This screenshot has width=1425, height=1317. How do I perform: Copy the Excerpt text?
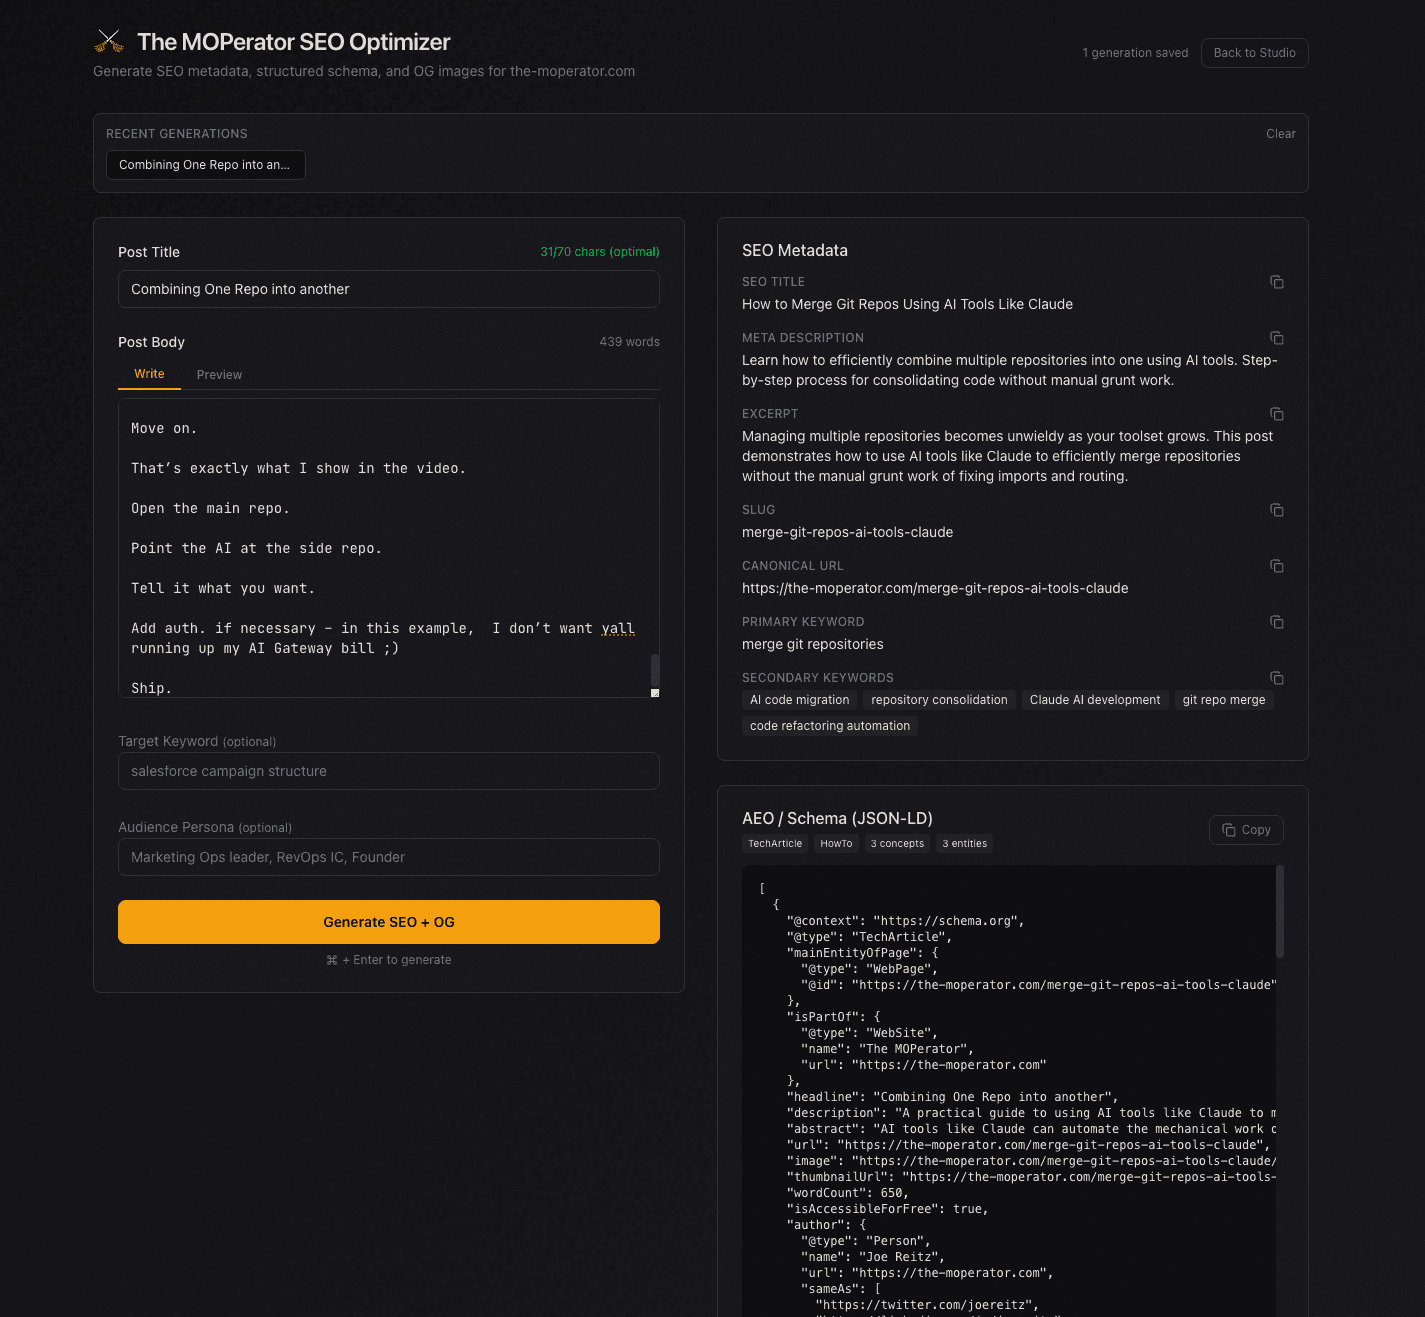(x=1277, y=414)
